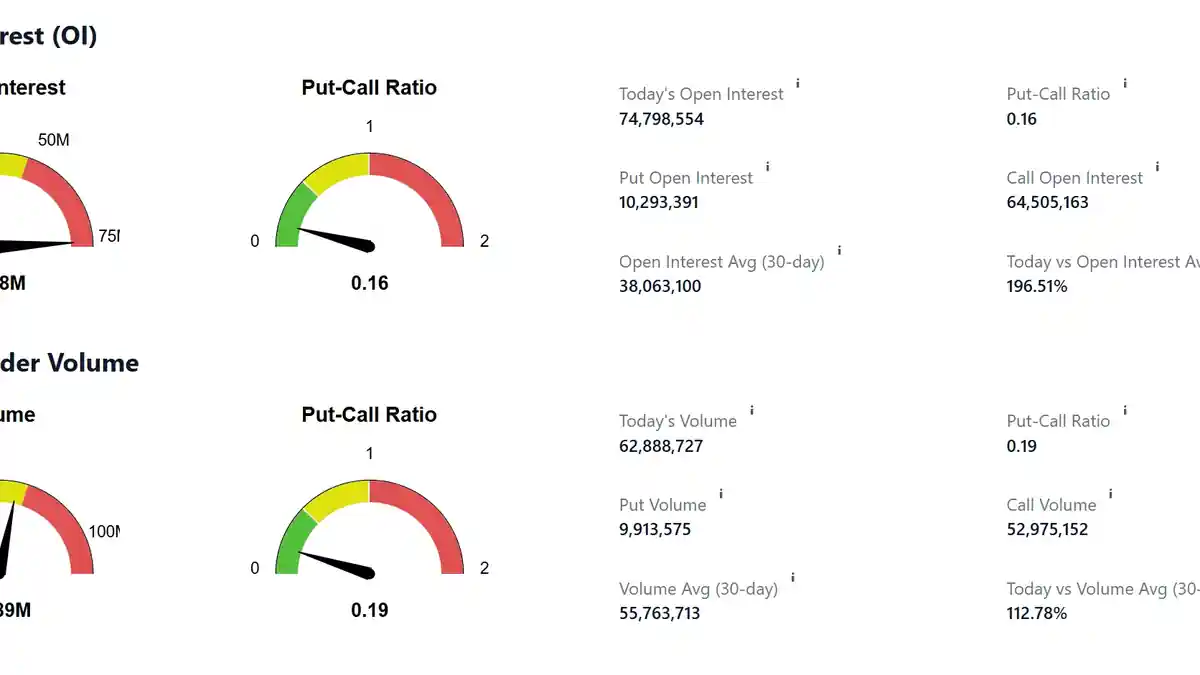Click info icon beside Put Volume

[x=721, y=494]
